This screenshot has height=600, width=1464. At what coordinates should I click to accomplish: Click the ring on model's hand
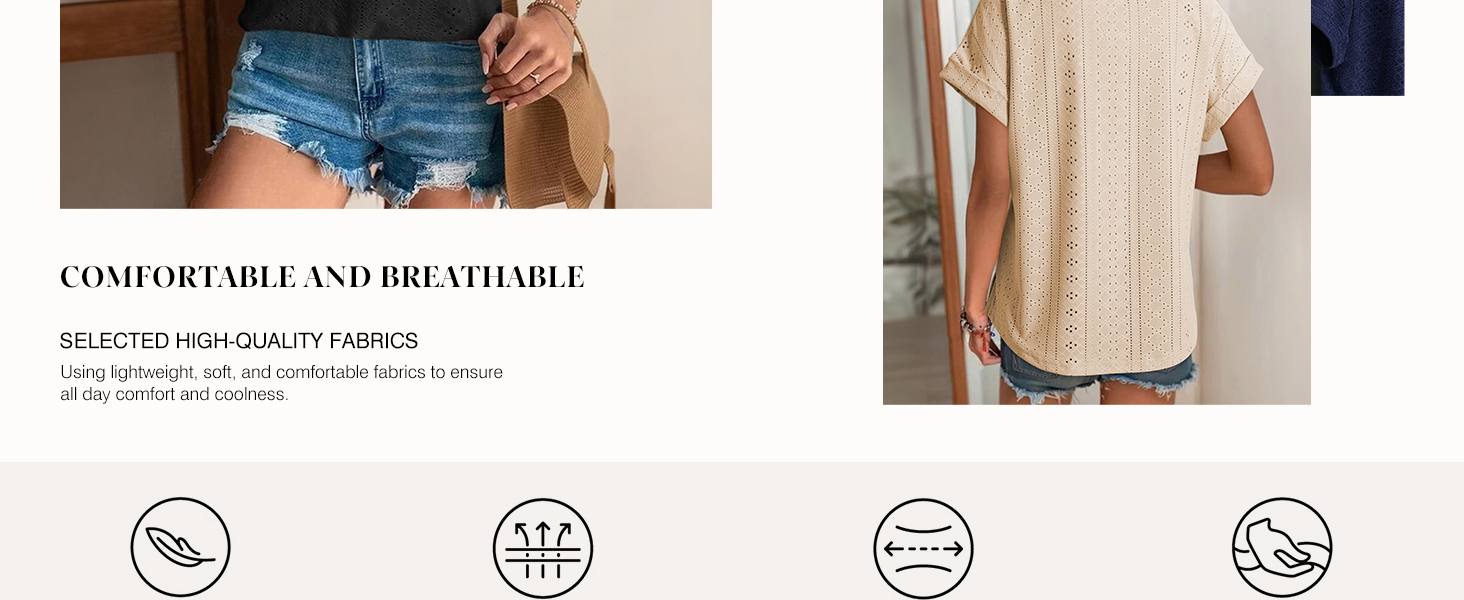536,76
